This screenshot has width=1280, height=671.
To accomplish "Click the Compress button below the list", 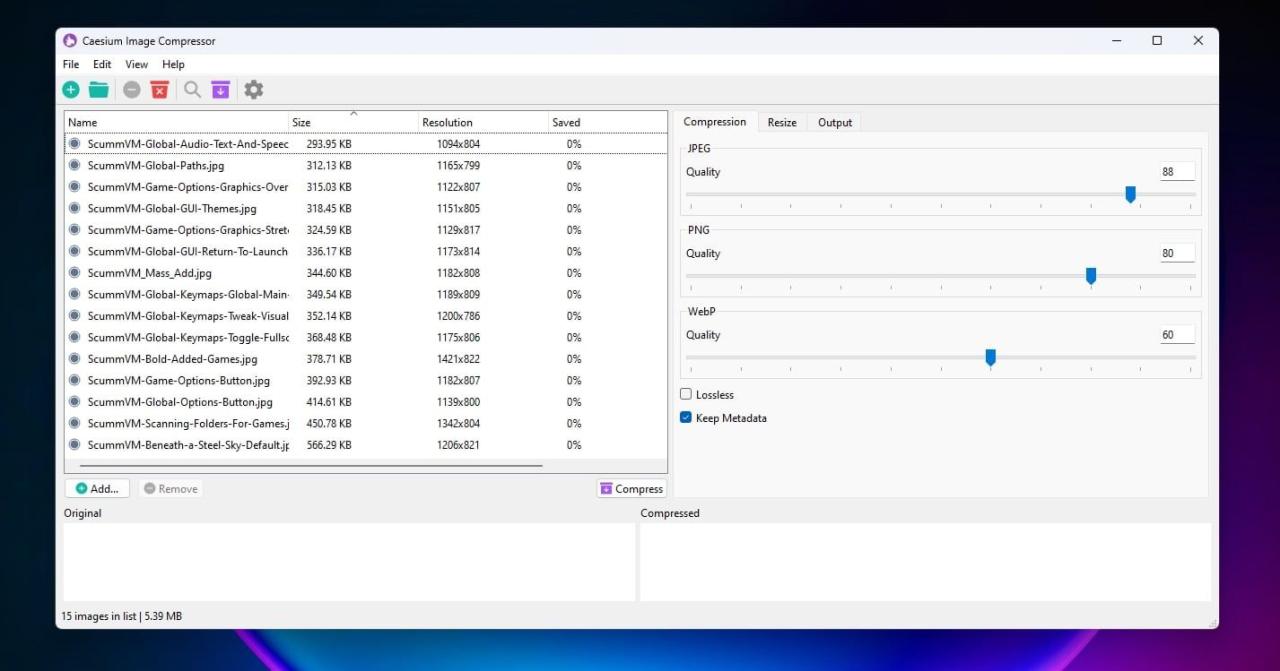I will 631,489.
